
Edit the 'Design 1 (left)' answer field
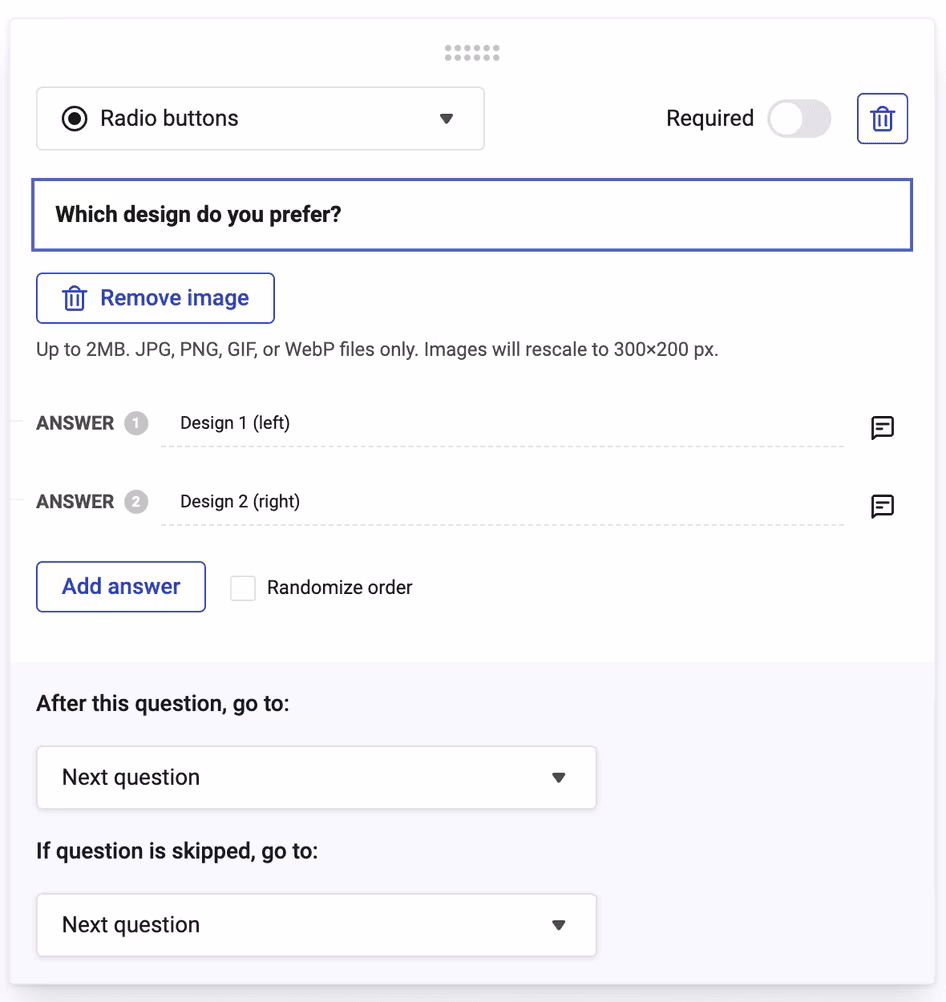click(x=502, y=423)
